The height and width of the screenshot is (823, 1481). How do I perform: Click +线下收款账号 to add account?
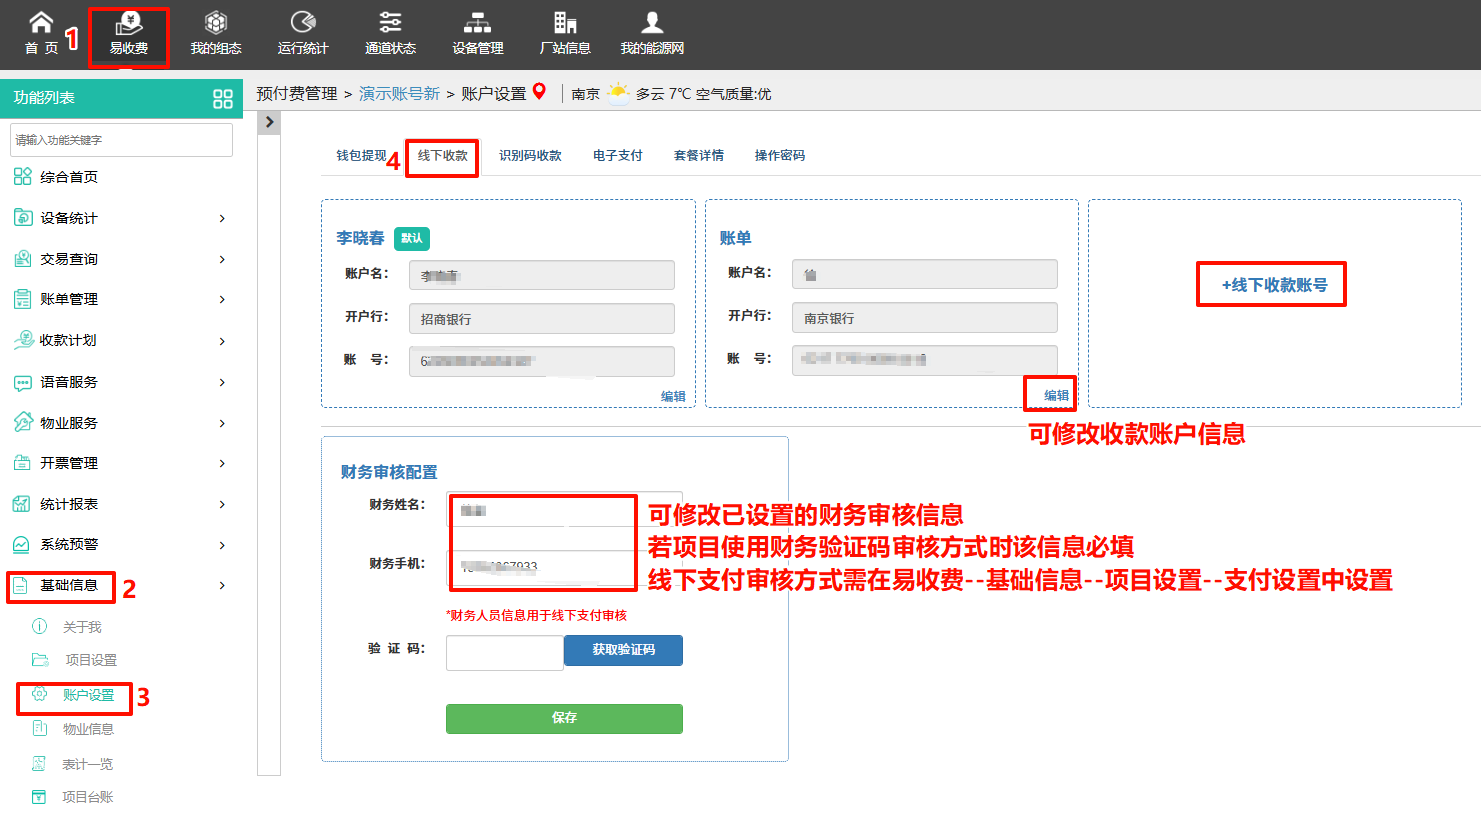coord(1274,285)
